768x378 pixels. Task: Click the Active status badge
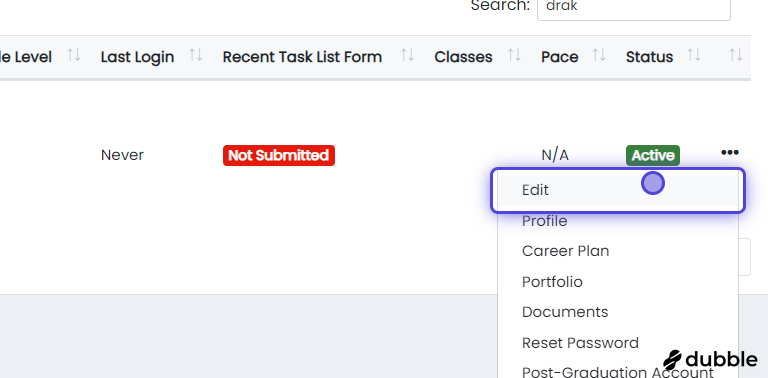(652, 156)
